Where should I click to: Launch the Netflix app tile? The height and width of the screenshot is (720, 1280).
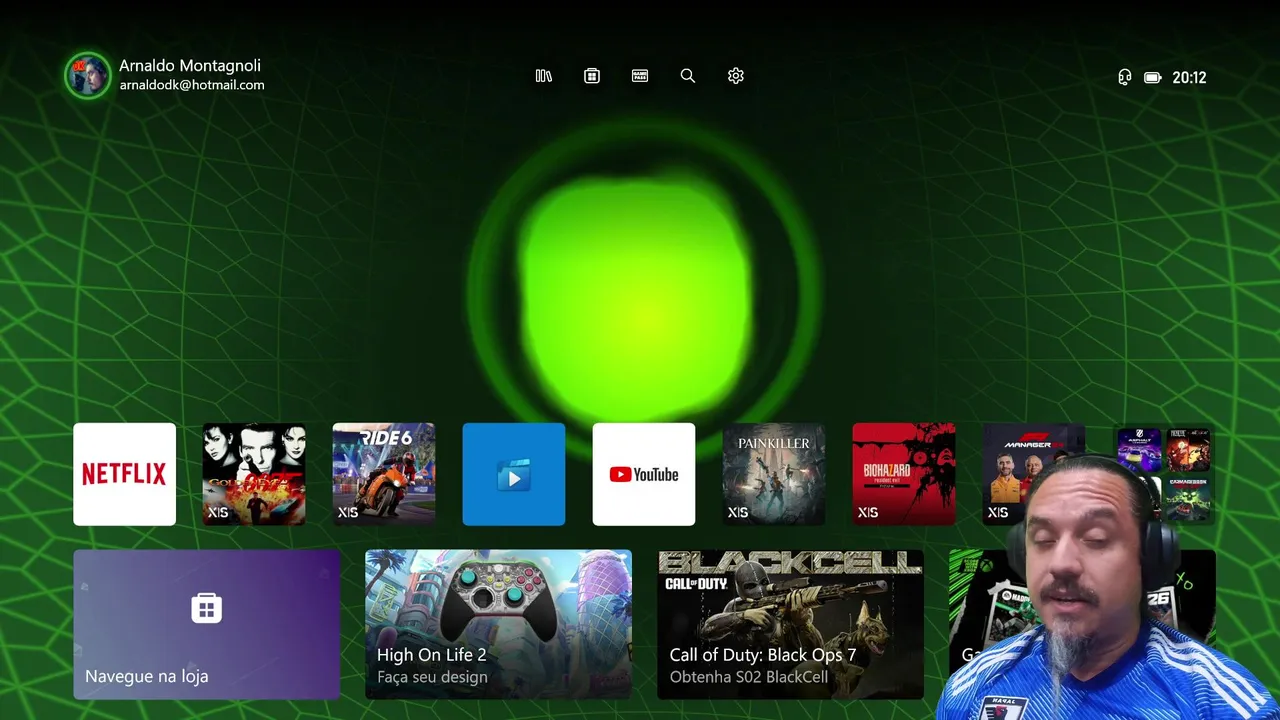pos(124,474)
